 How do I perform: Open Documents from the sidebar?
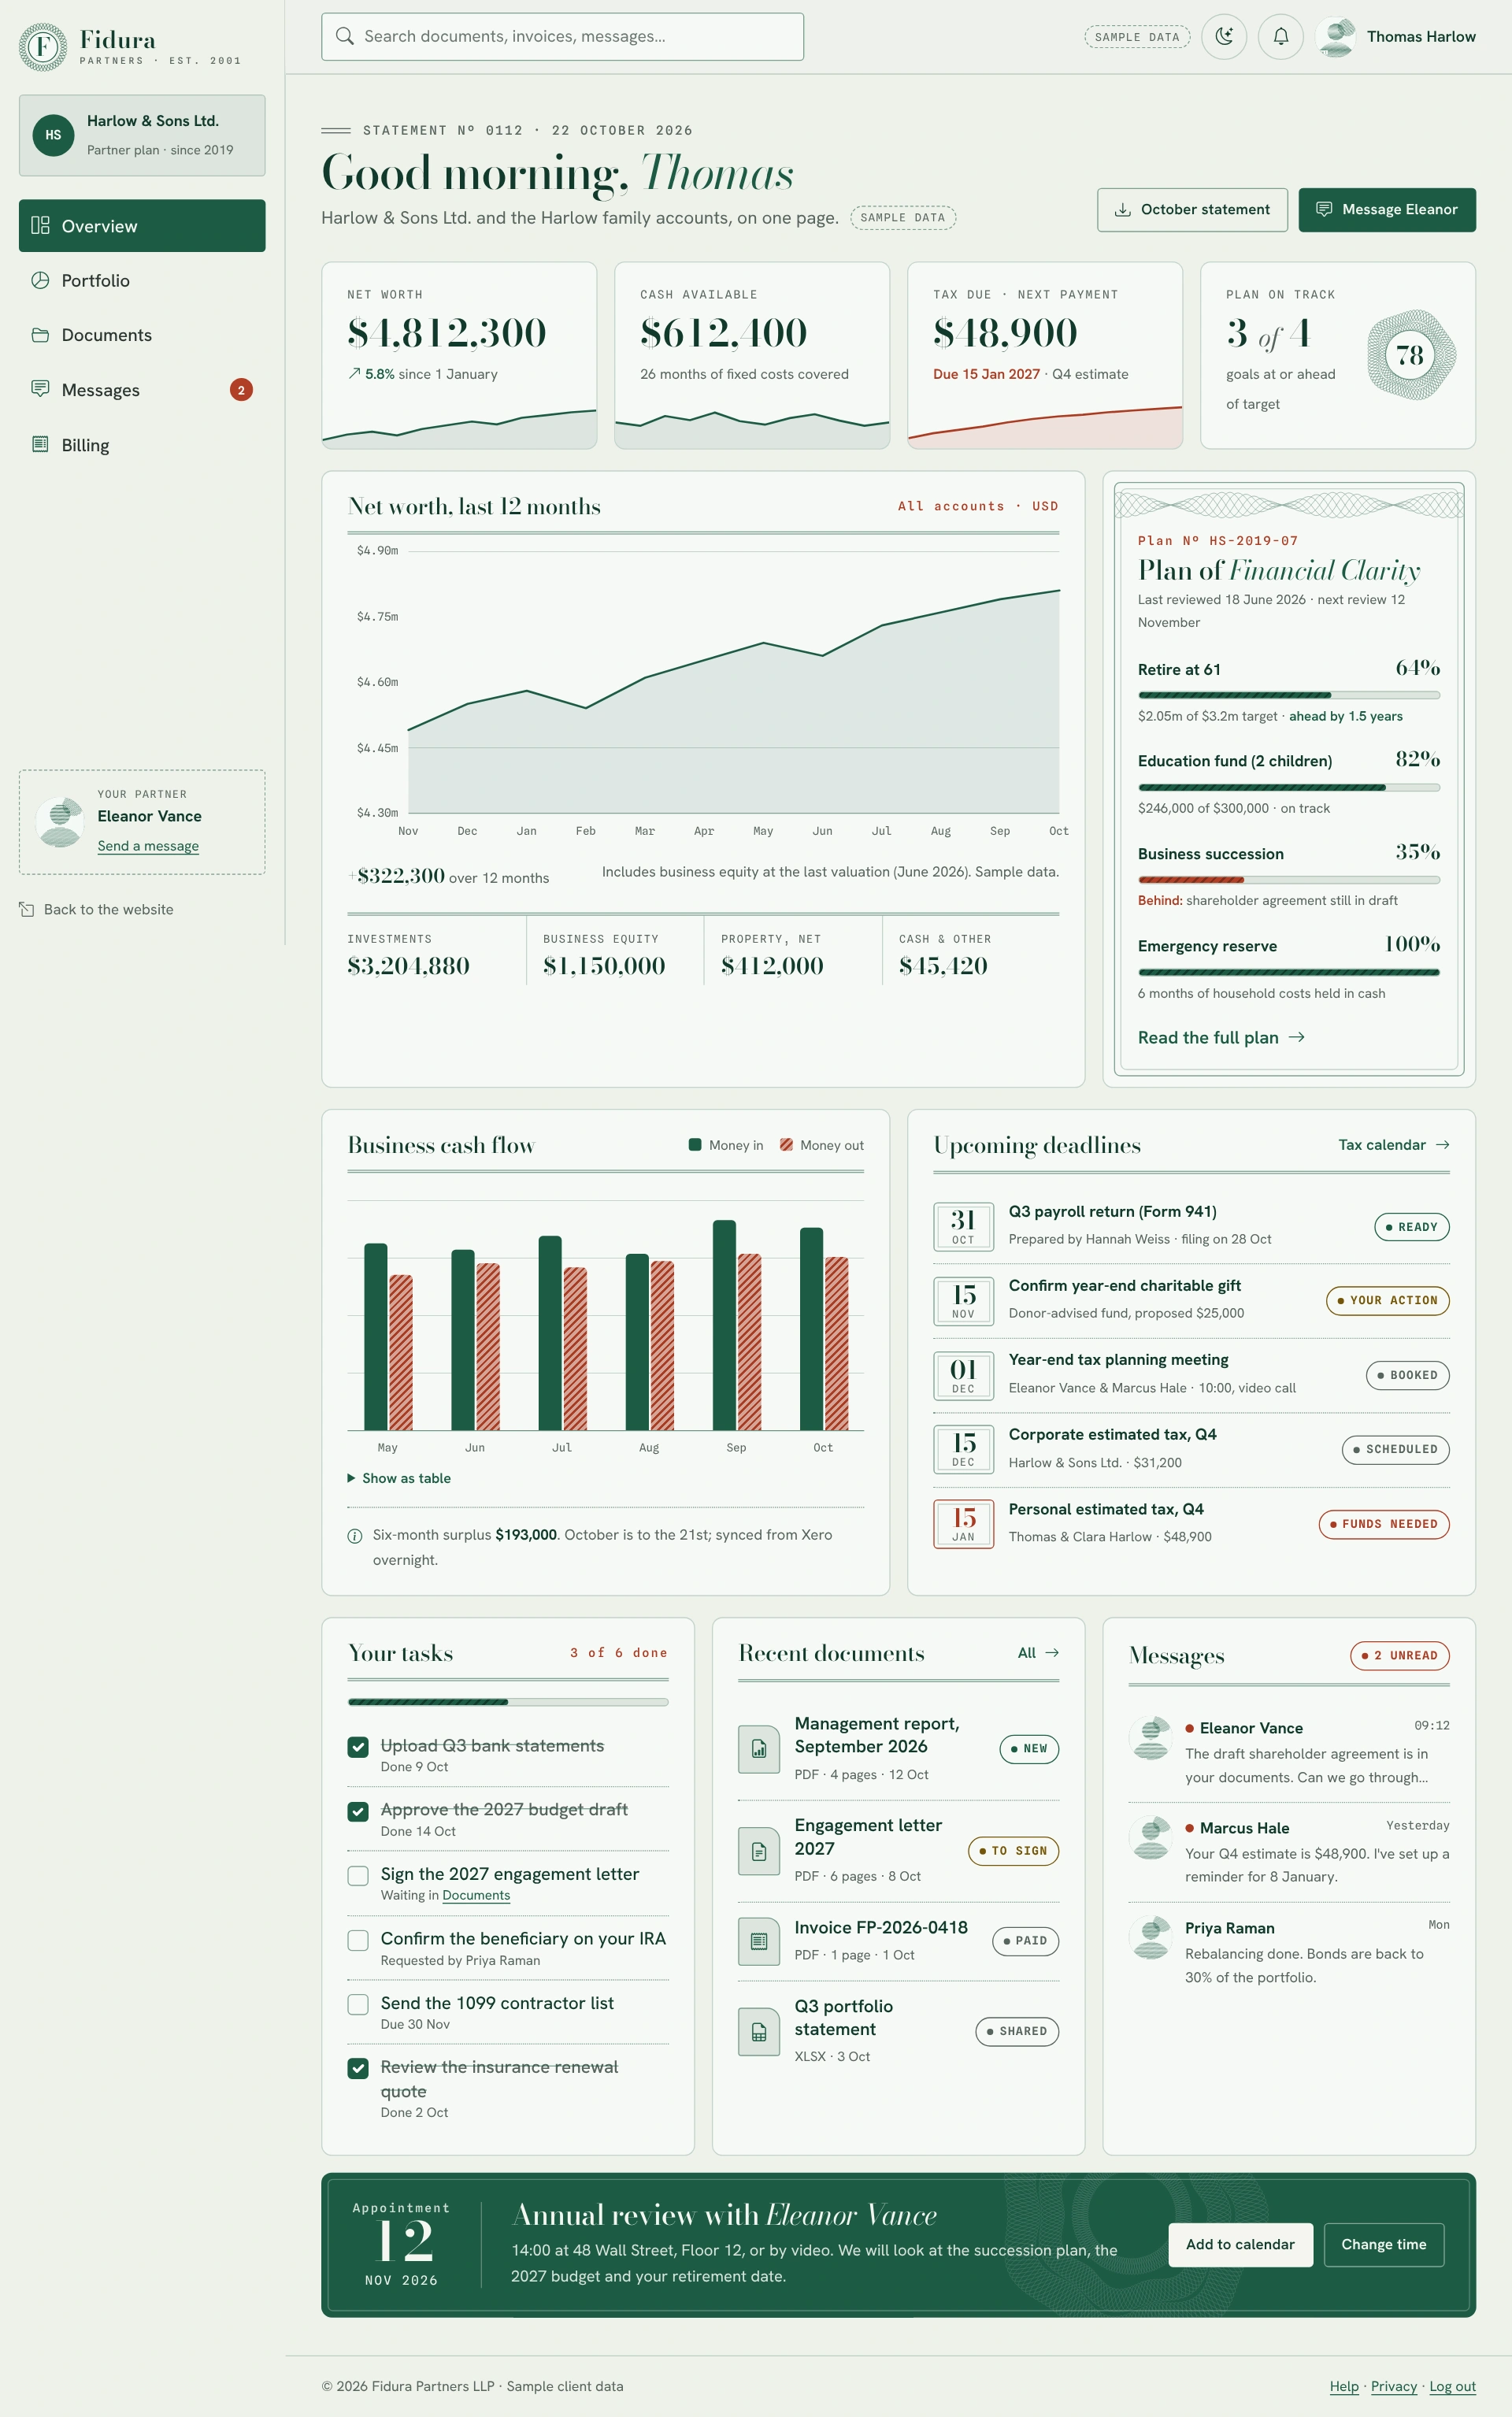click(142, 335)
